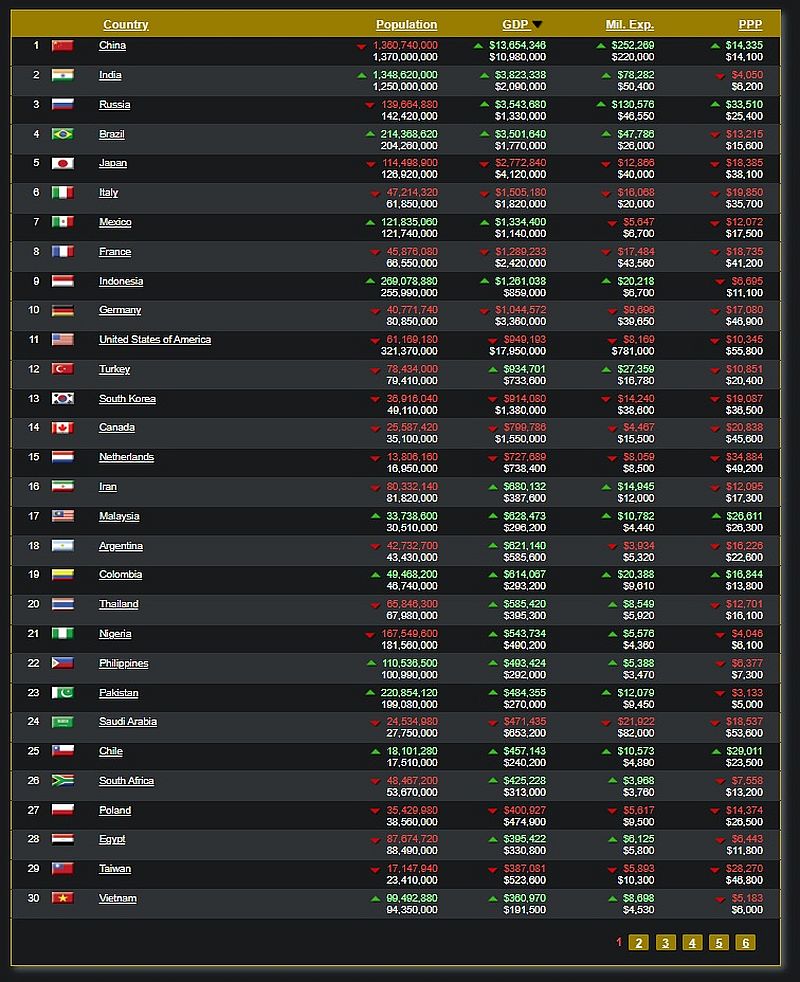Sort by the Country column header
Image resolution: width=800 pixels, height=982 pixels.
click(x=125, y=25)
